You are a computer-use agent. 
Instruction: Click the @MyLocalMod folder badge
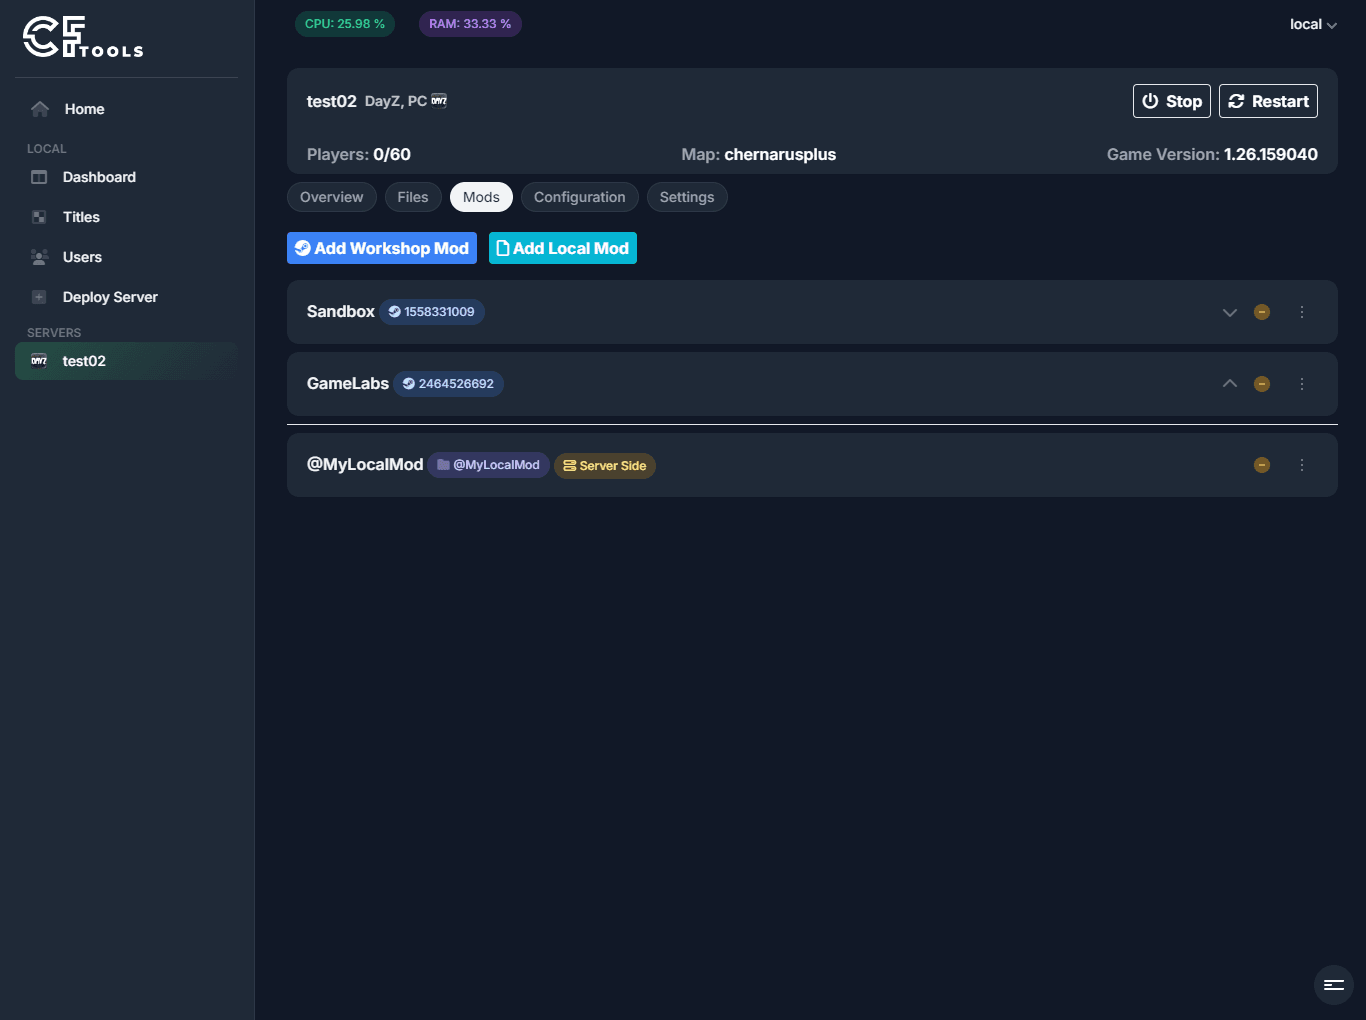pos(489,465)
